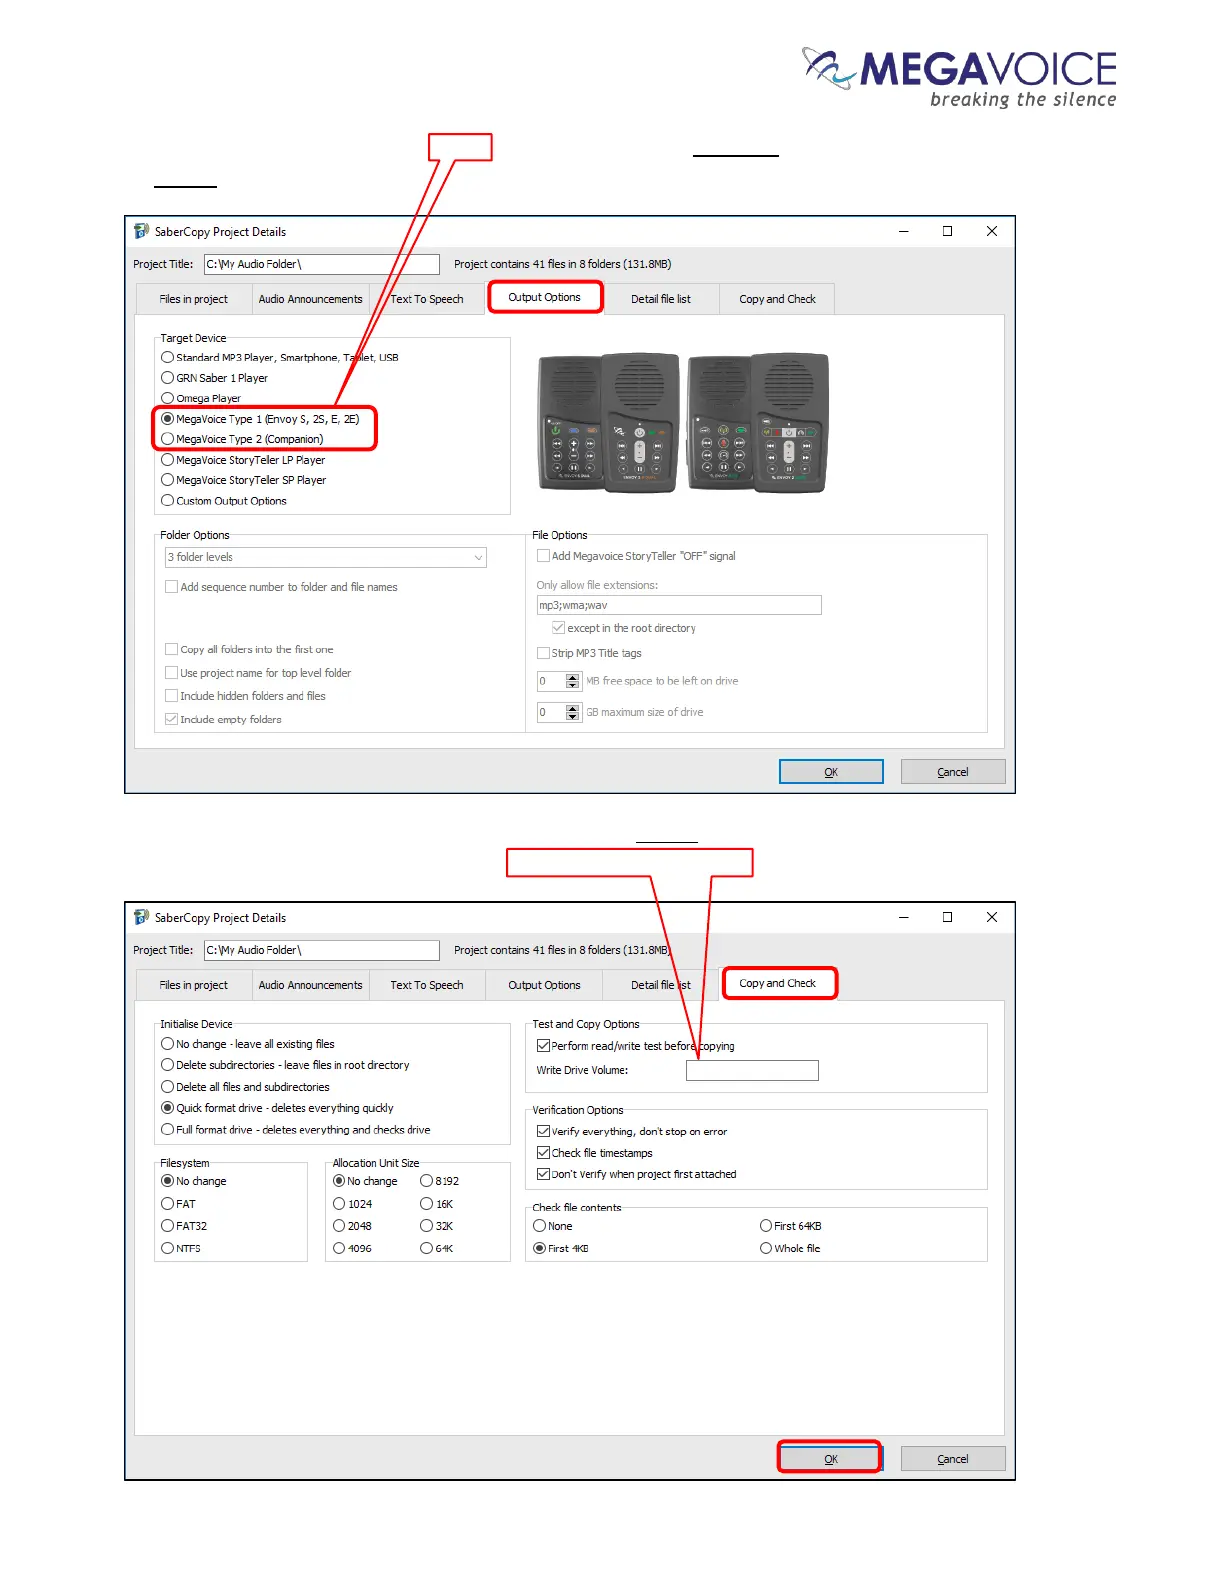Click MB free space spinner arrows
The width and height of the screenshot is (1224, 1584).
click(573, 681)
